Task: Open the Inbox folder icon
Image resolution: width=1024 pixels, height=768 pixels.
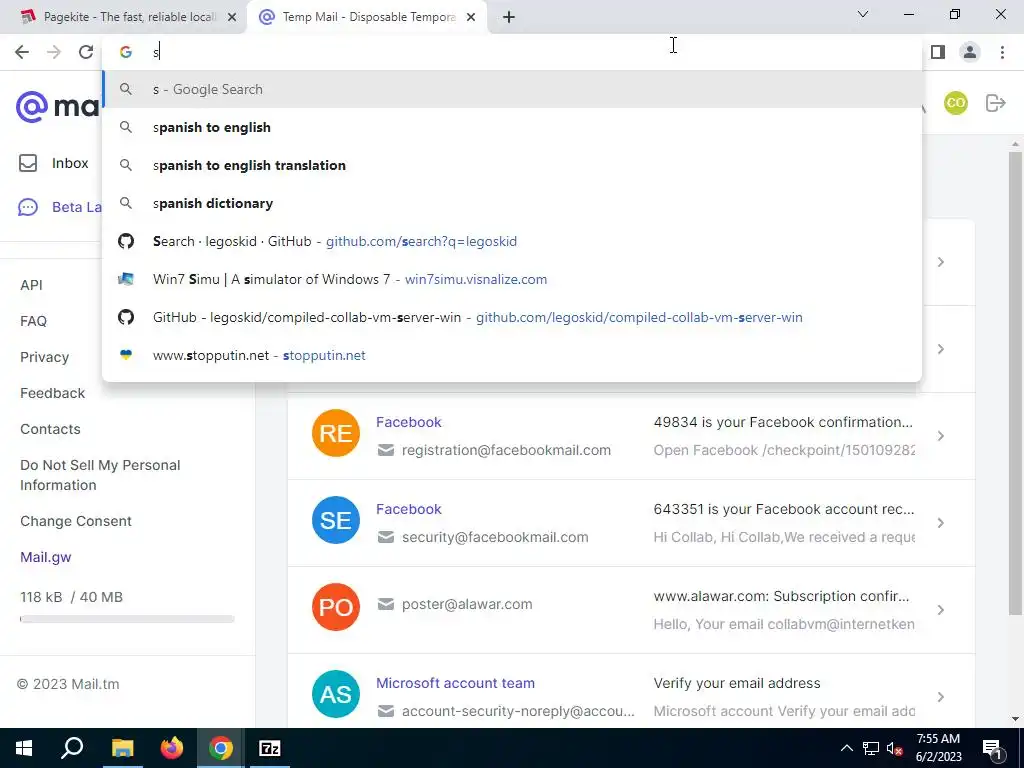Action: [27, 163]
